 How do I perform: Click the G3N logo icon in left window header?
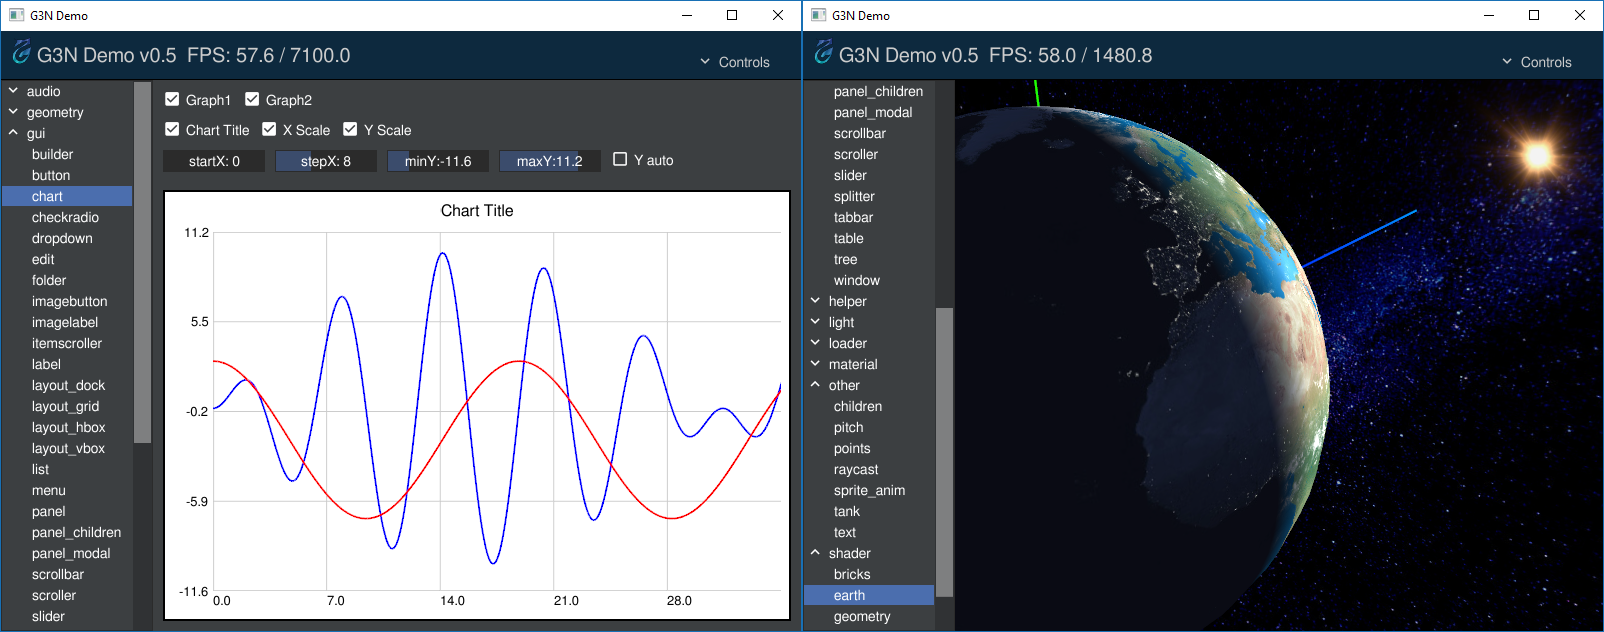point(21,53)
